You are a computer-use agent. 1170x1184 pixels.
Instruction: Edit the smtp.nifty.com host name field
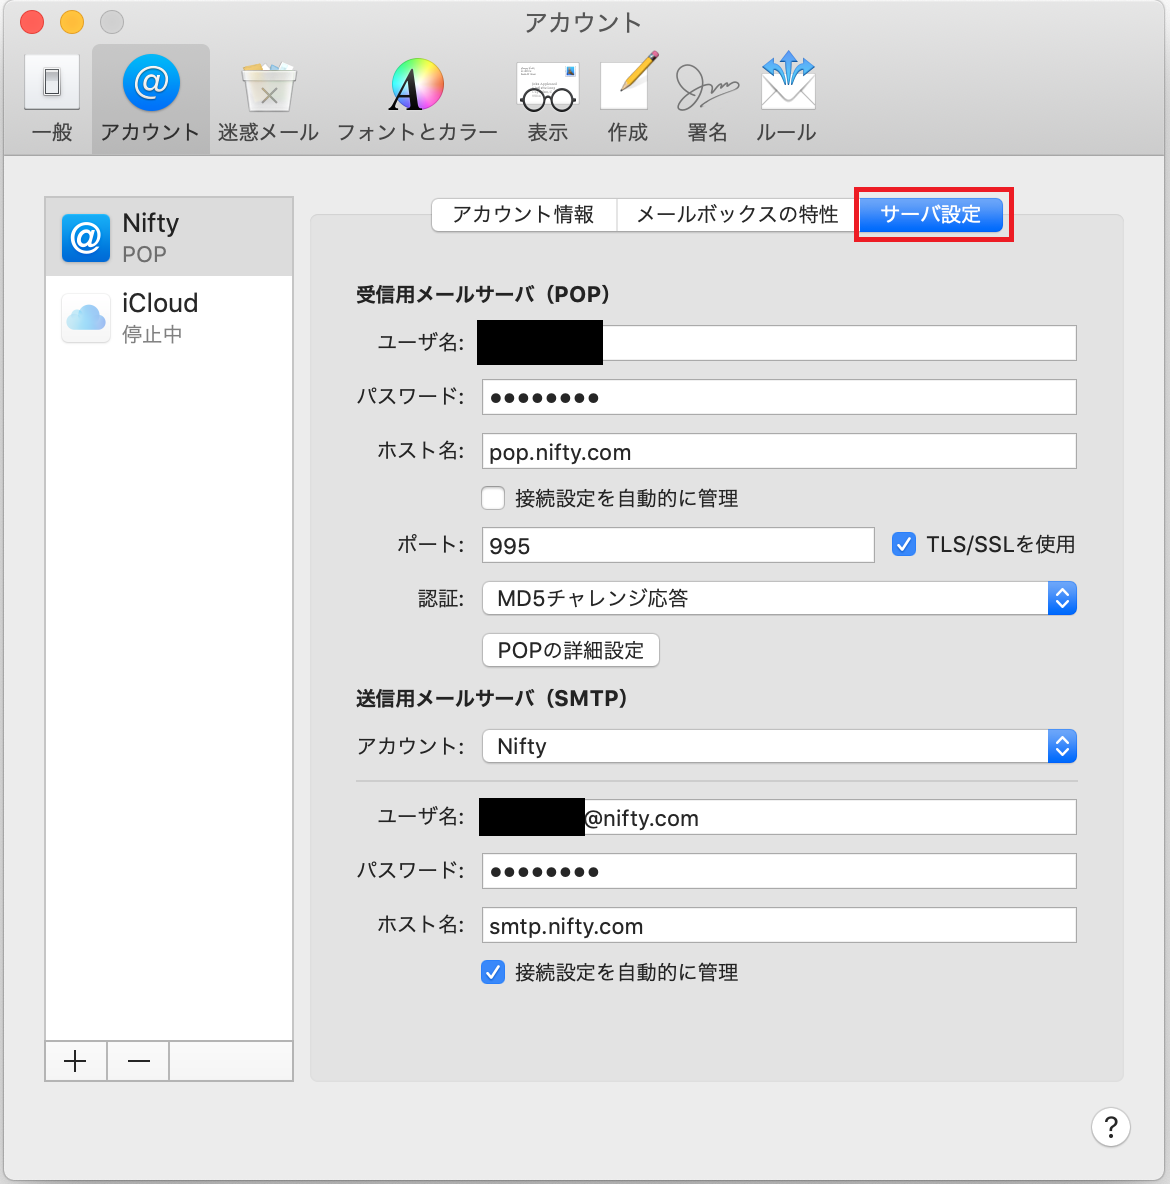[779, 926]
